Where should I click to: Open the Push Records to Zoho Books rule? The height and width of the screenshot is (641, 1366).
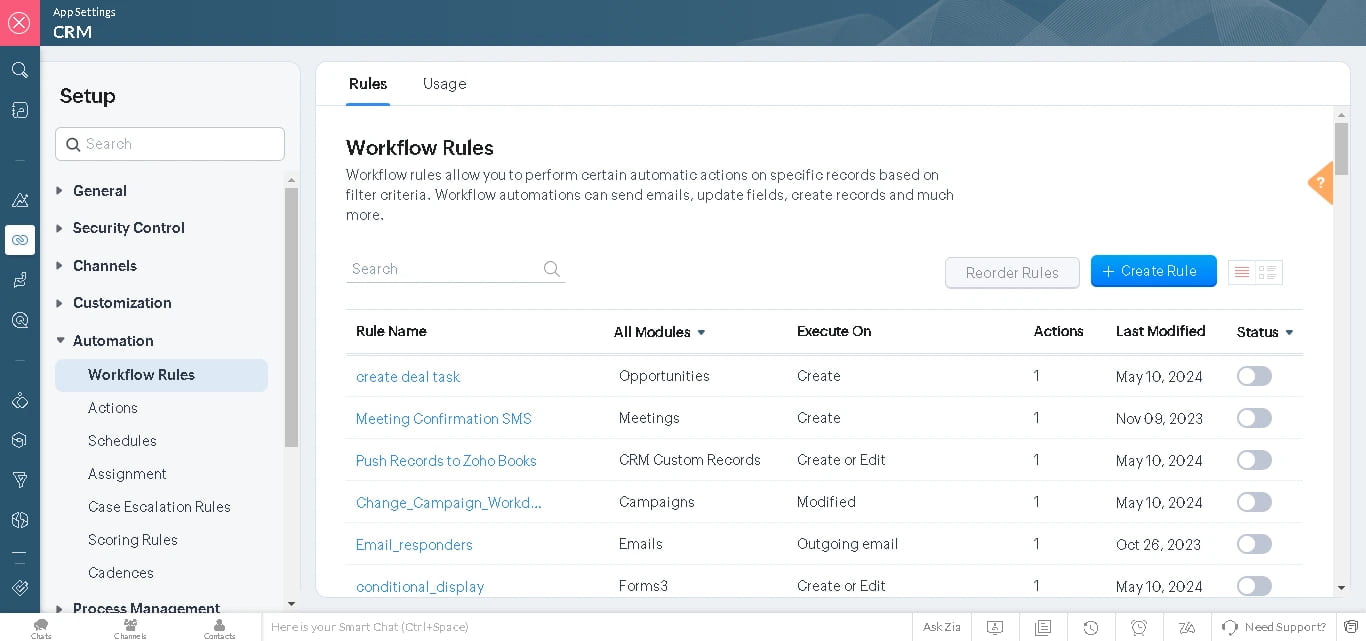point(446,461)
